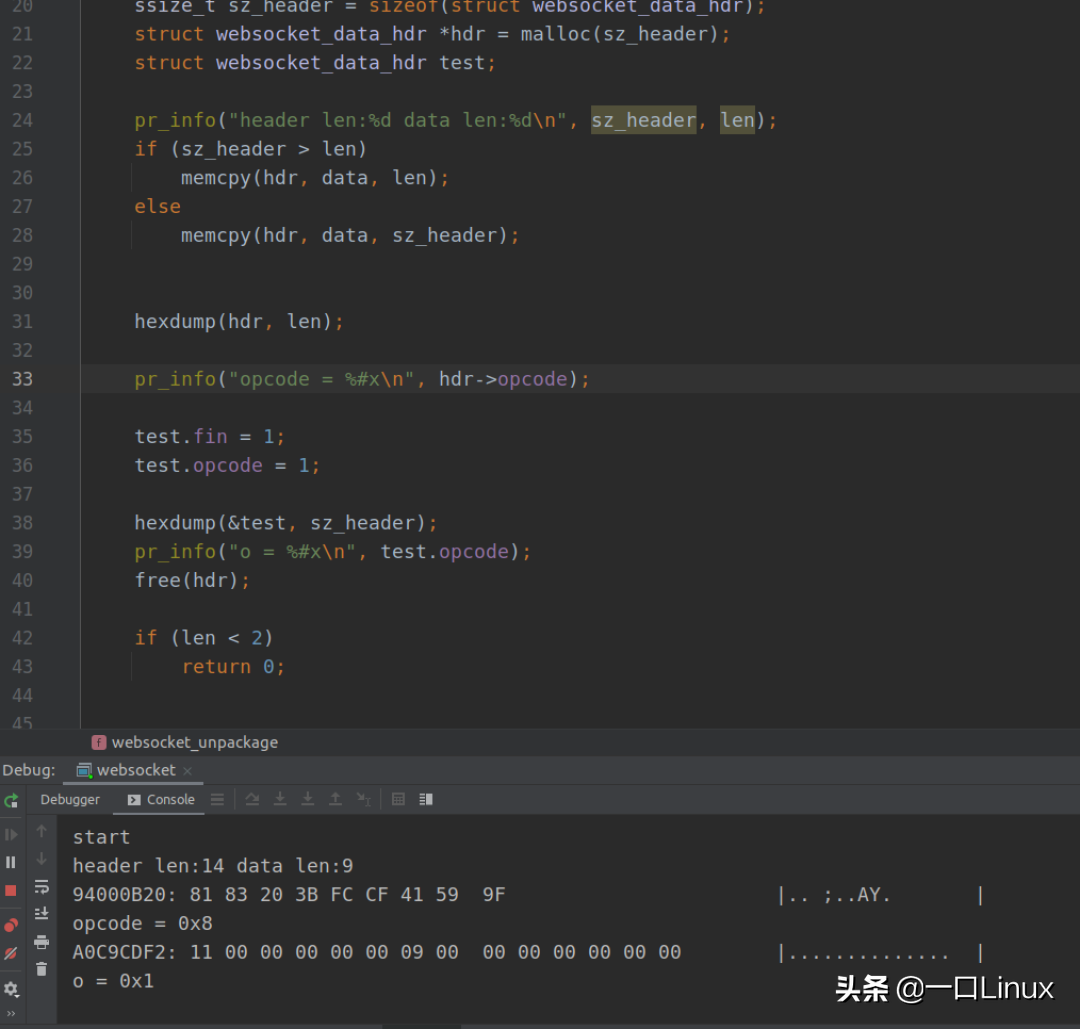1080x1029 pixels.
Task: Click 'hexdump(&test, sz_header);' line
Action: (x=286, y=523)
